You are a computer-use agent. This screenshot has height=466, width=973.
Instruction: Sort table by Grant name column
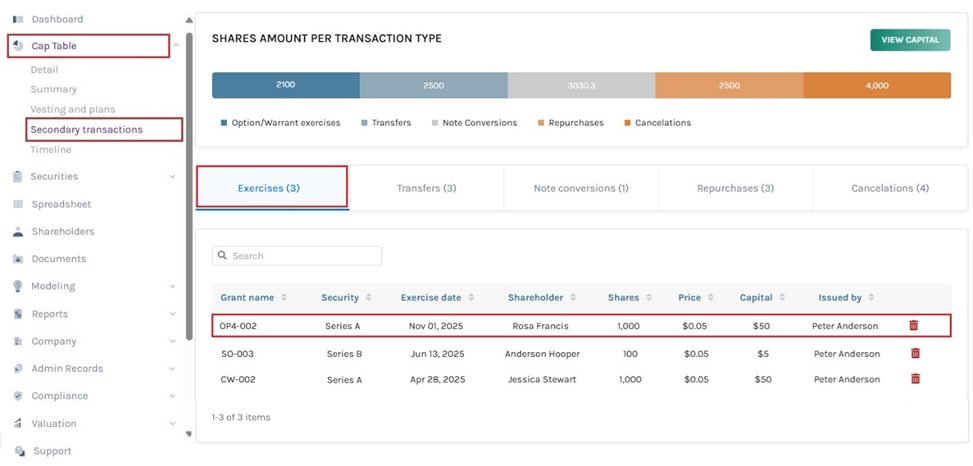click(284, 297)
